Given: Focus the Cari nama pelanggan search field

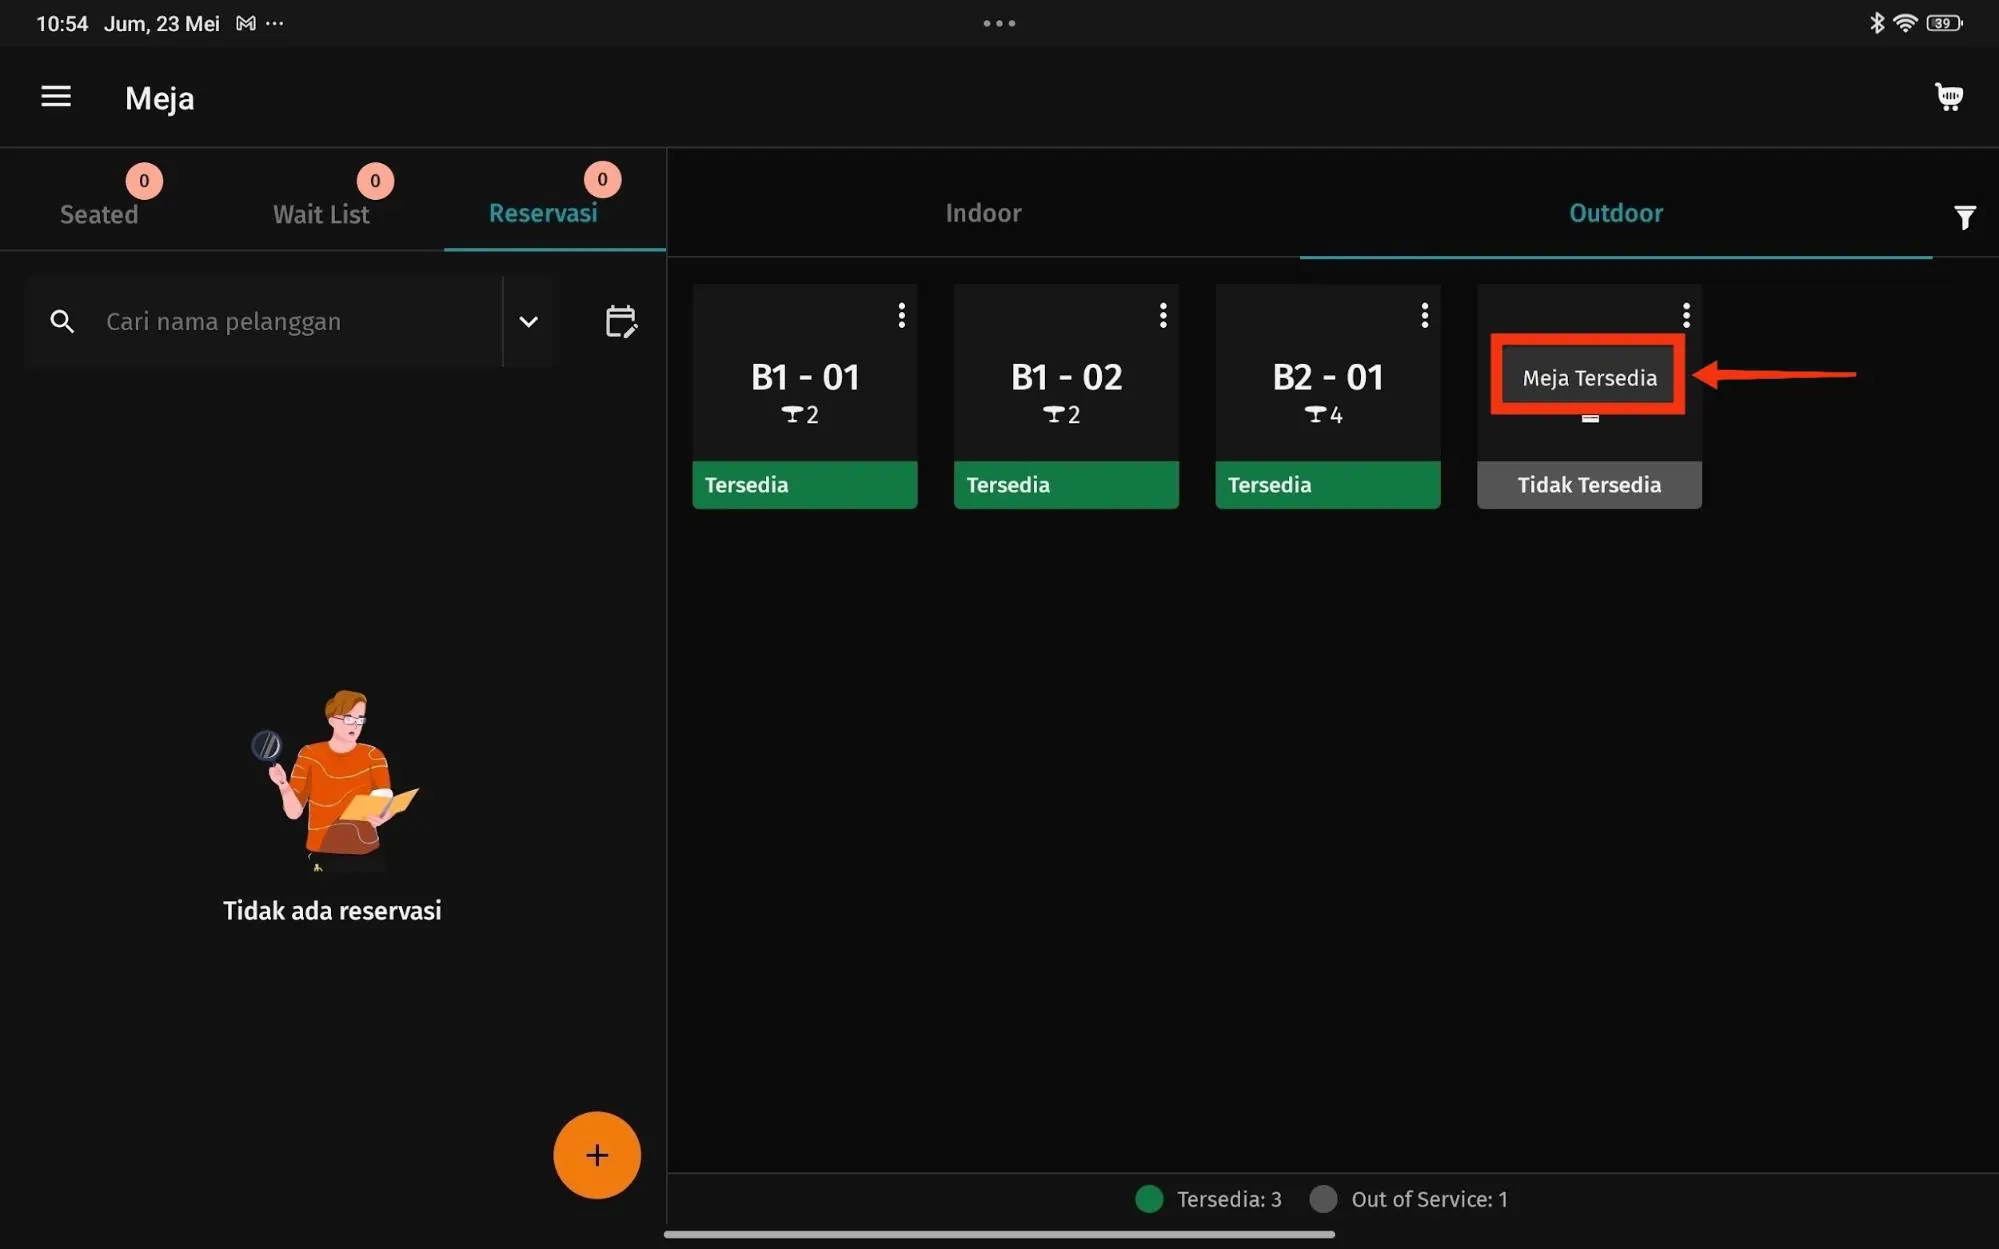Looking at the screenshot, I should click(x=264, y=321).
